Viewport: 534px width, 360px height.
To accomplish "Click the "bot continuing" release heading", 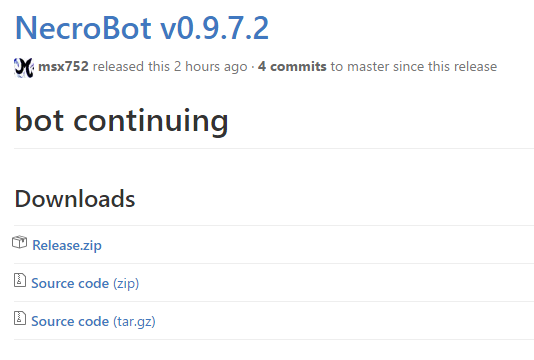I will pyautogui.click(x=122, y=120).
